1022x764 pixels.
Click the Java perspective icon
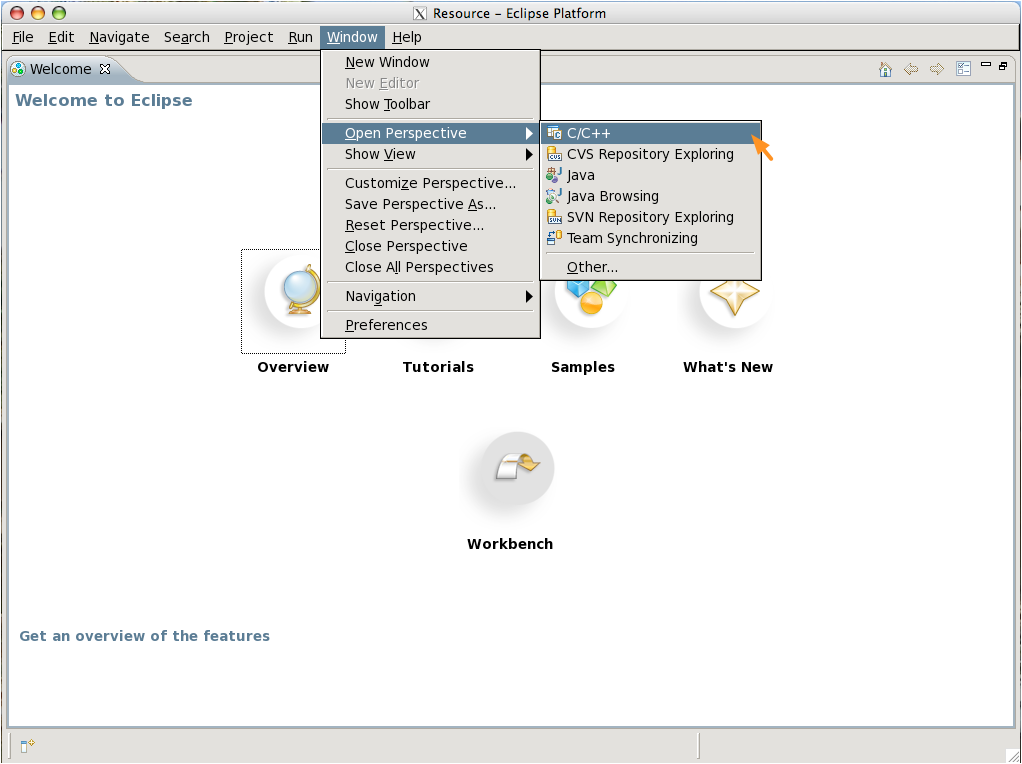(554, 175)
